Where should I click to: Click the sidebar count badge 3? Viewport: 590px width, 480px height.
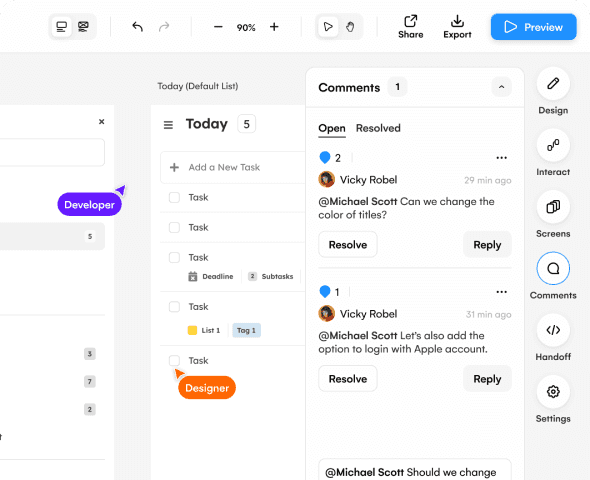[90, 354]
